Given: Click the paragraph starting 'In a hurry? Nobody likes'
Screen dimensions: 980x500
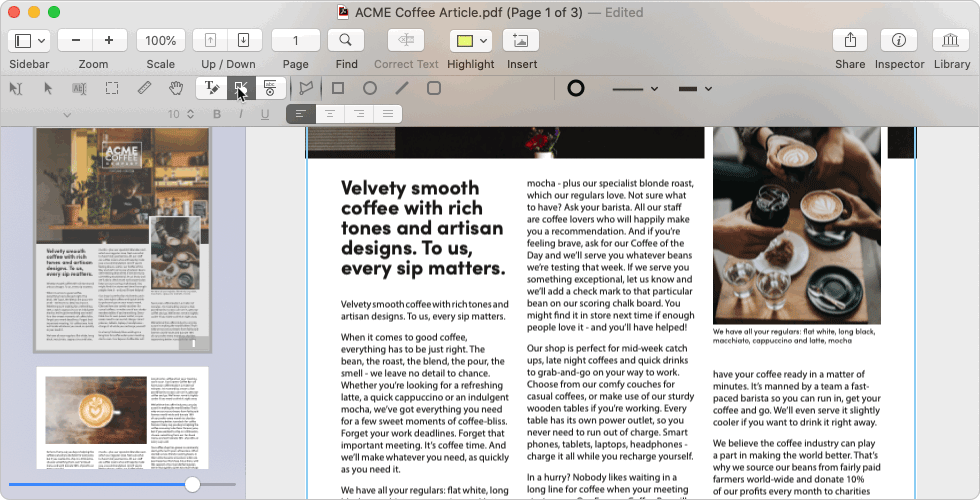Looking at the screenshot, I should click(x=608, y=486).
